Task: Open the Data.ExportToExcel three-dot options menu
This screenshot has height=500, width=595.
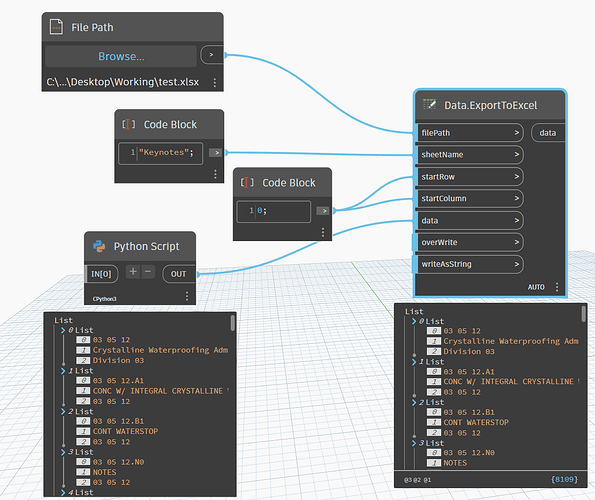Action: (557, 287)
